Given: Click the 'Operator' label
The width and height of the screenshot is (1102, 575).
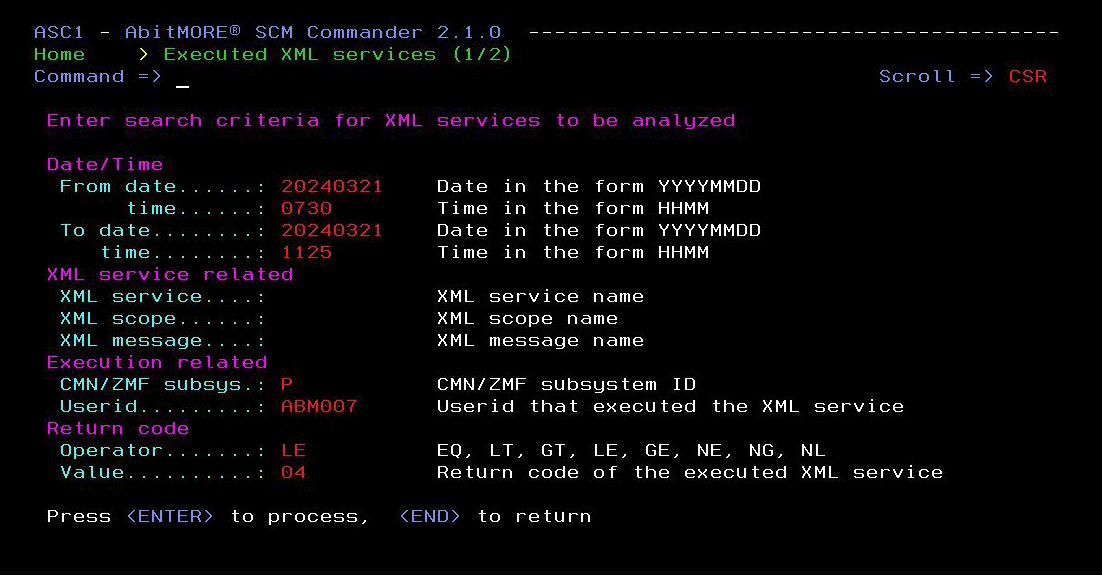Looking at the screenshot, I should pos(111,451).
